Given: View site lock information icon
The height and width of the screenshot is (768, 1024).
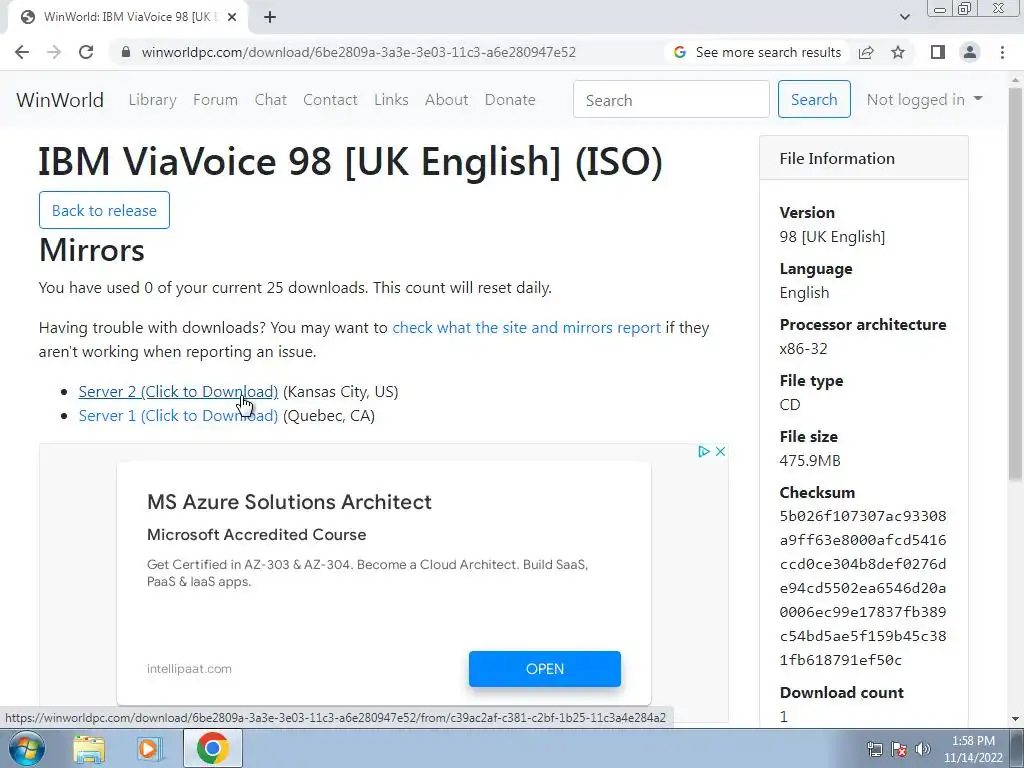Looking at the screenshot, I should (126, 52).
